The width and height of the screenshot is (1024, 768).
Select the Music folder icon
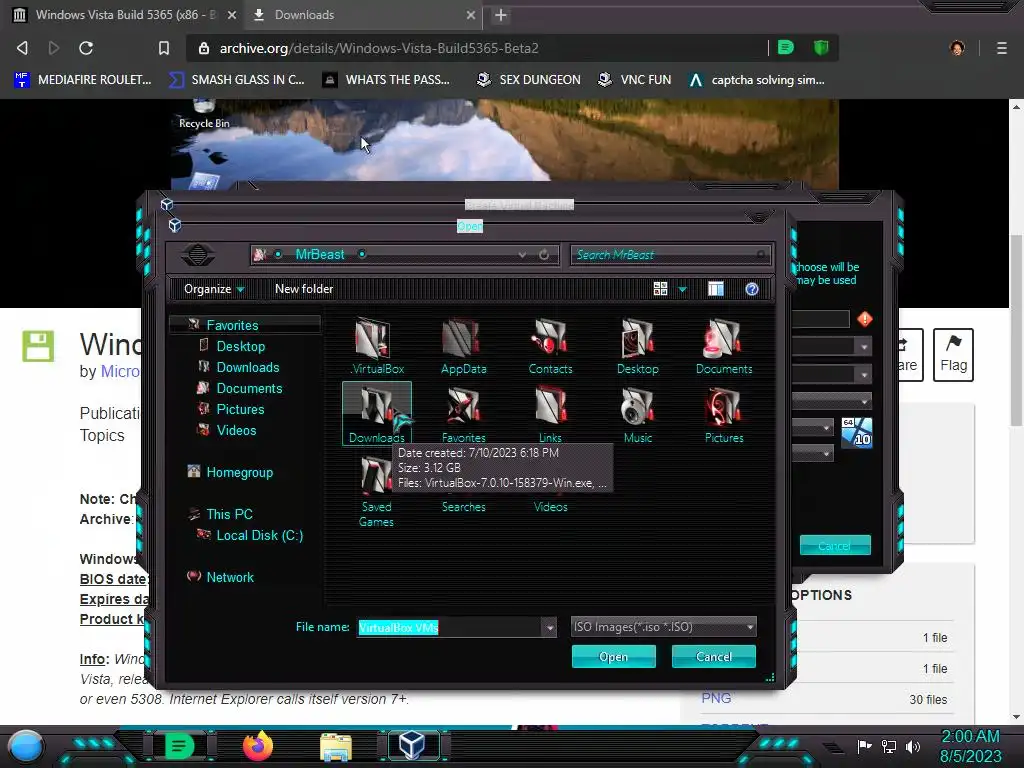(x=637, y=414)
